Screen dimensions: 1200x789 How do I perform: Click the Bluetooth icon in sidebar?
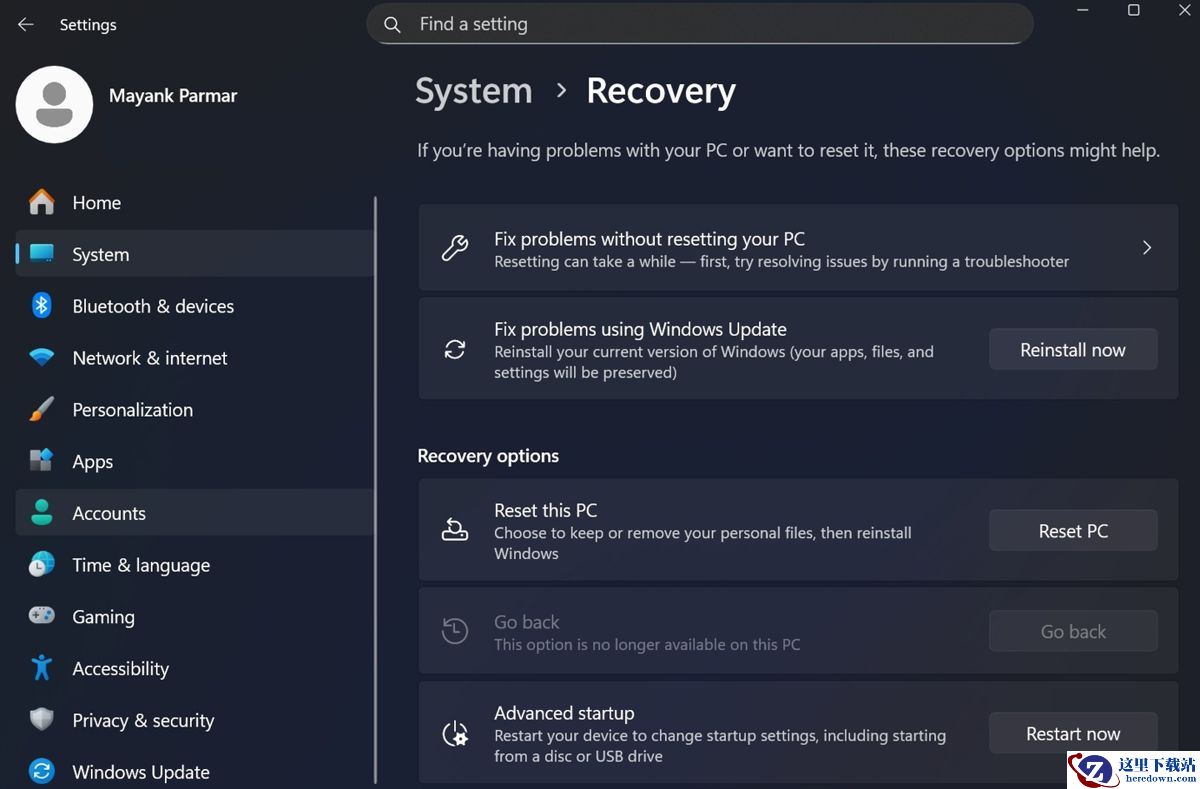pos(42,306)
